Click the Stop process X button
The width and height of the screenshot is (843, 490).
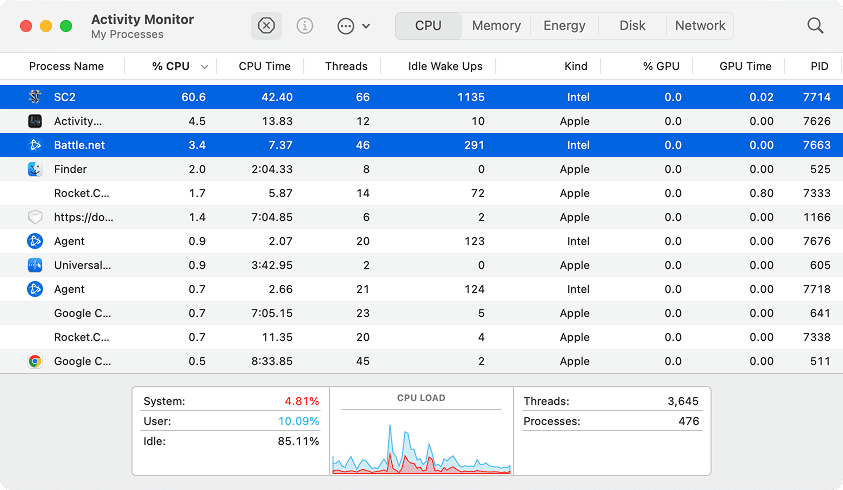pos(266,26)
